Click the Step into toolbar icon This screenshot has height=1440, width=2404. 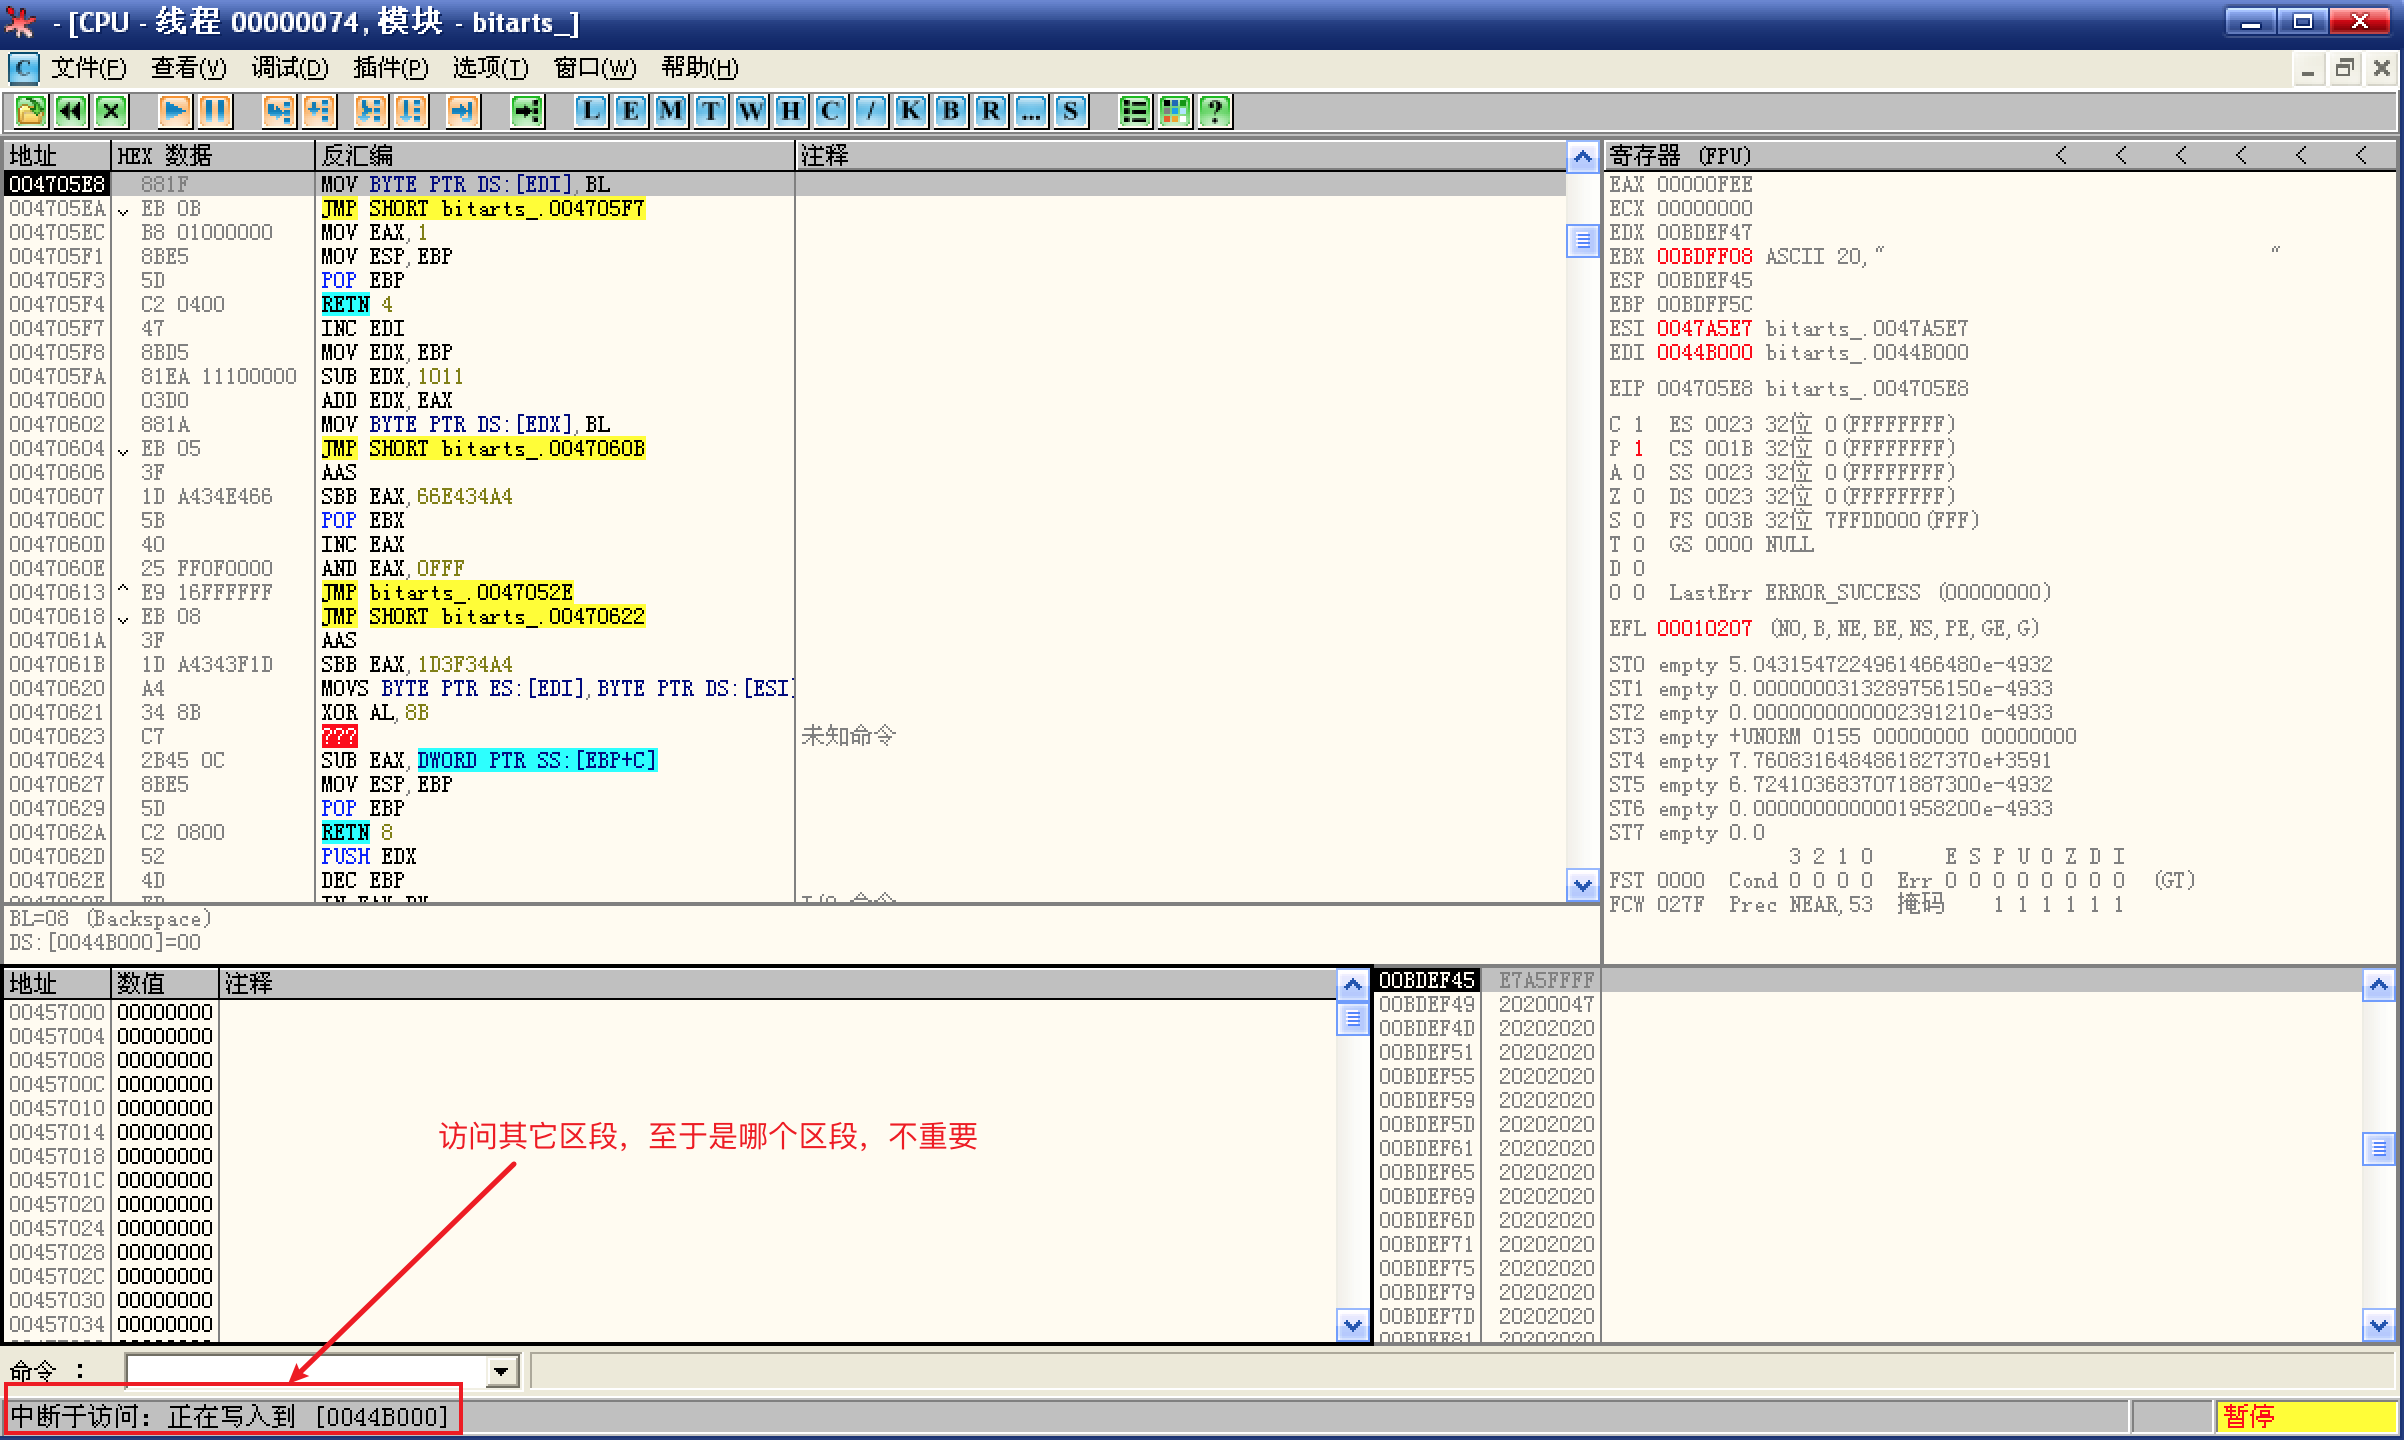(279, 111)
